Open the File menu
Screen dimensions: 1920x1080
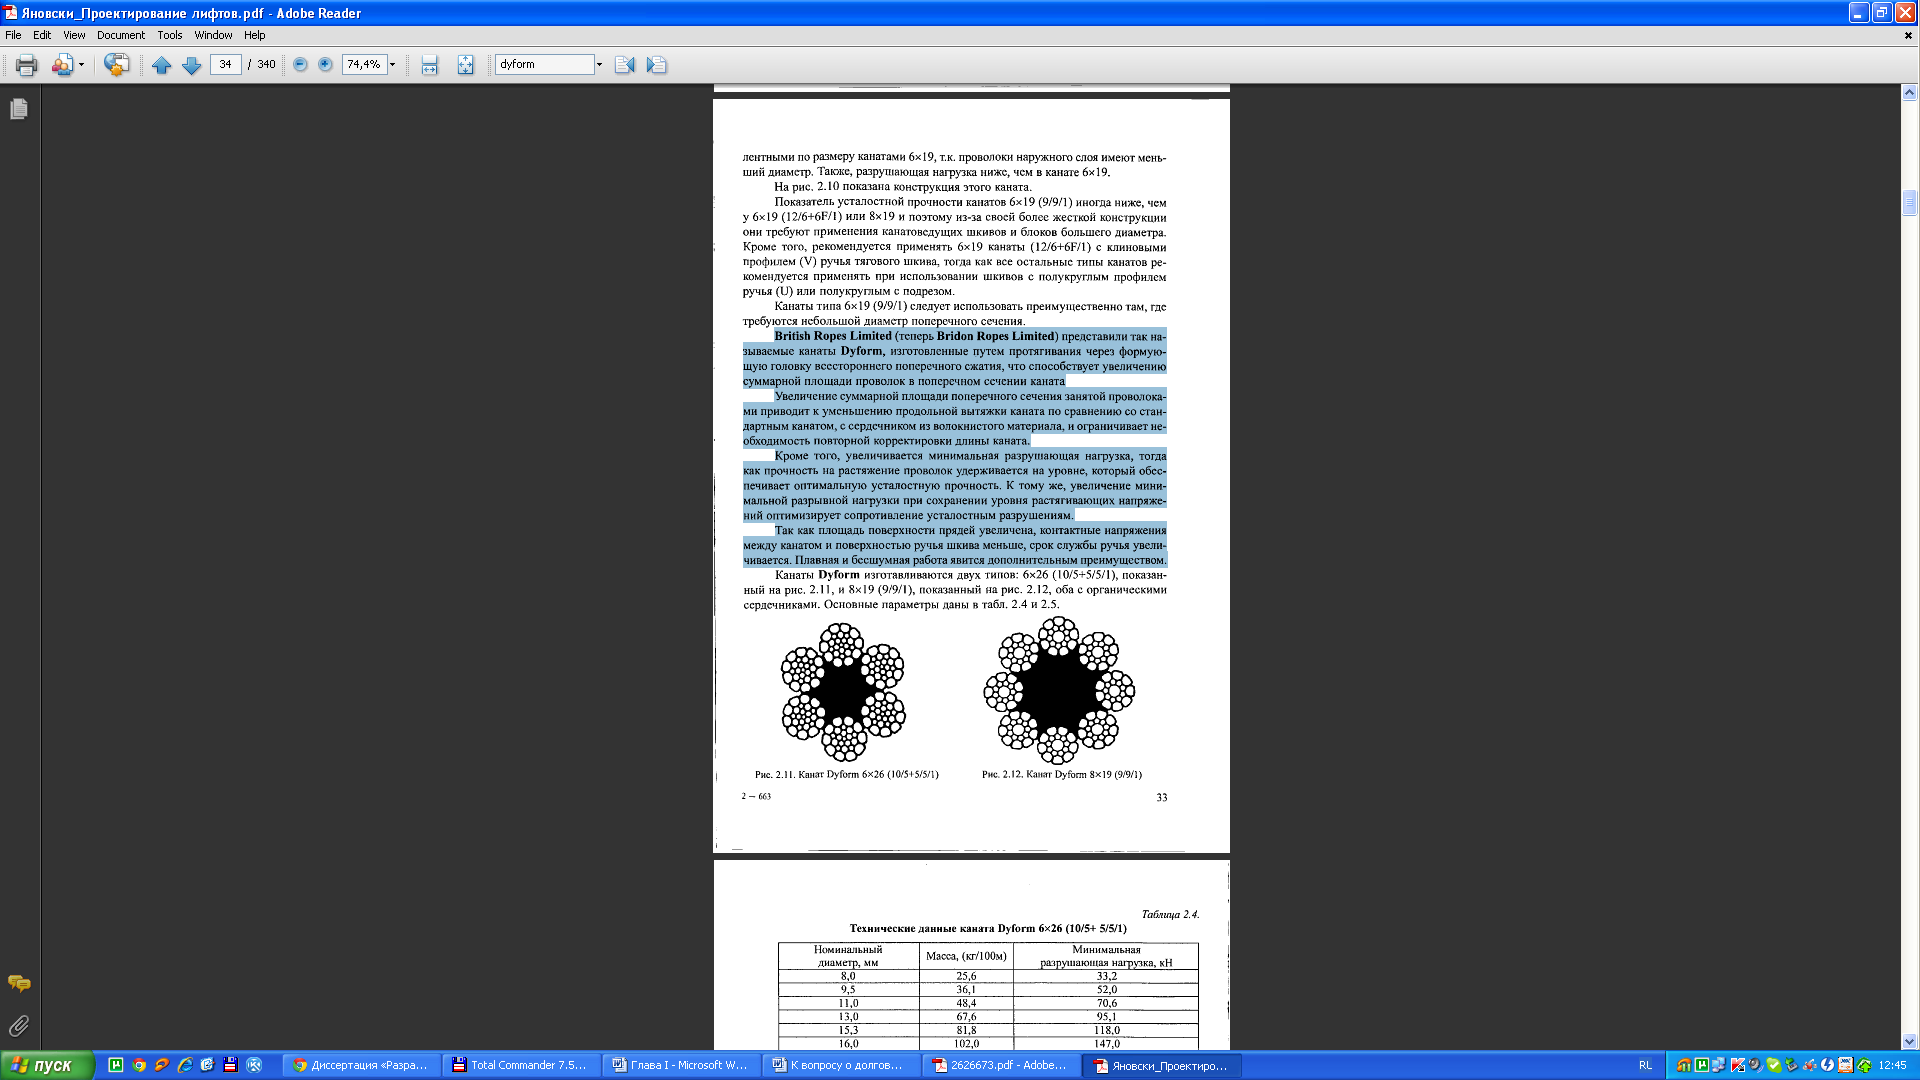pos(13,35)
